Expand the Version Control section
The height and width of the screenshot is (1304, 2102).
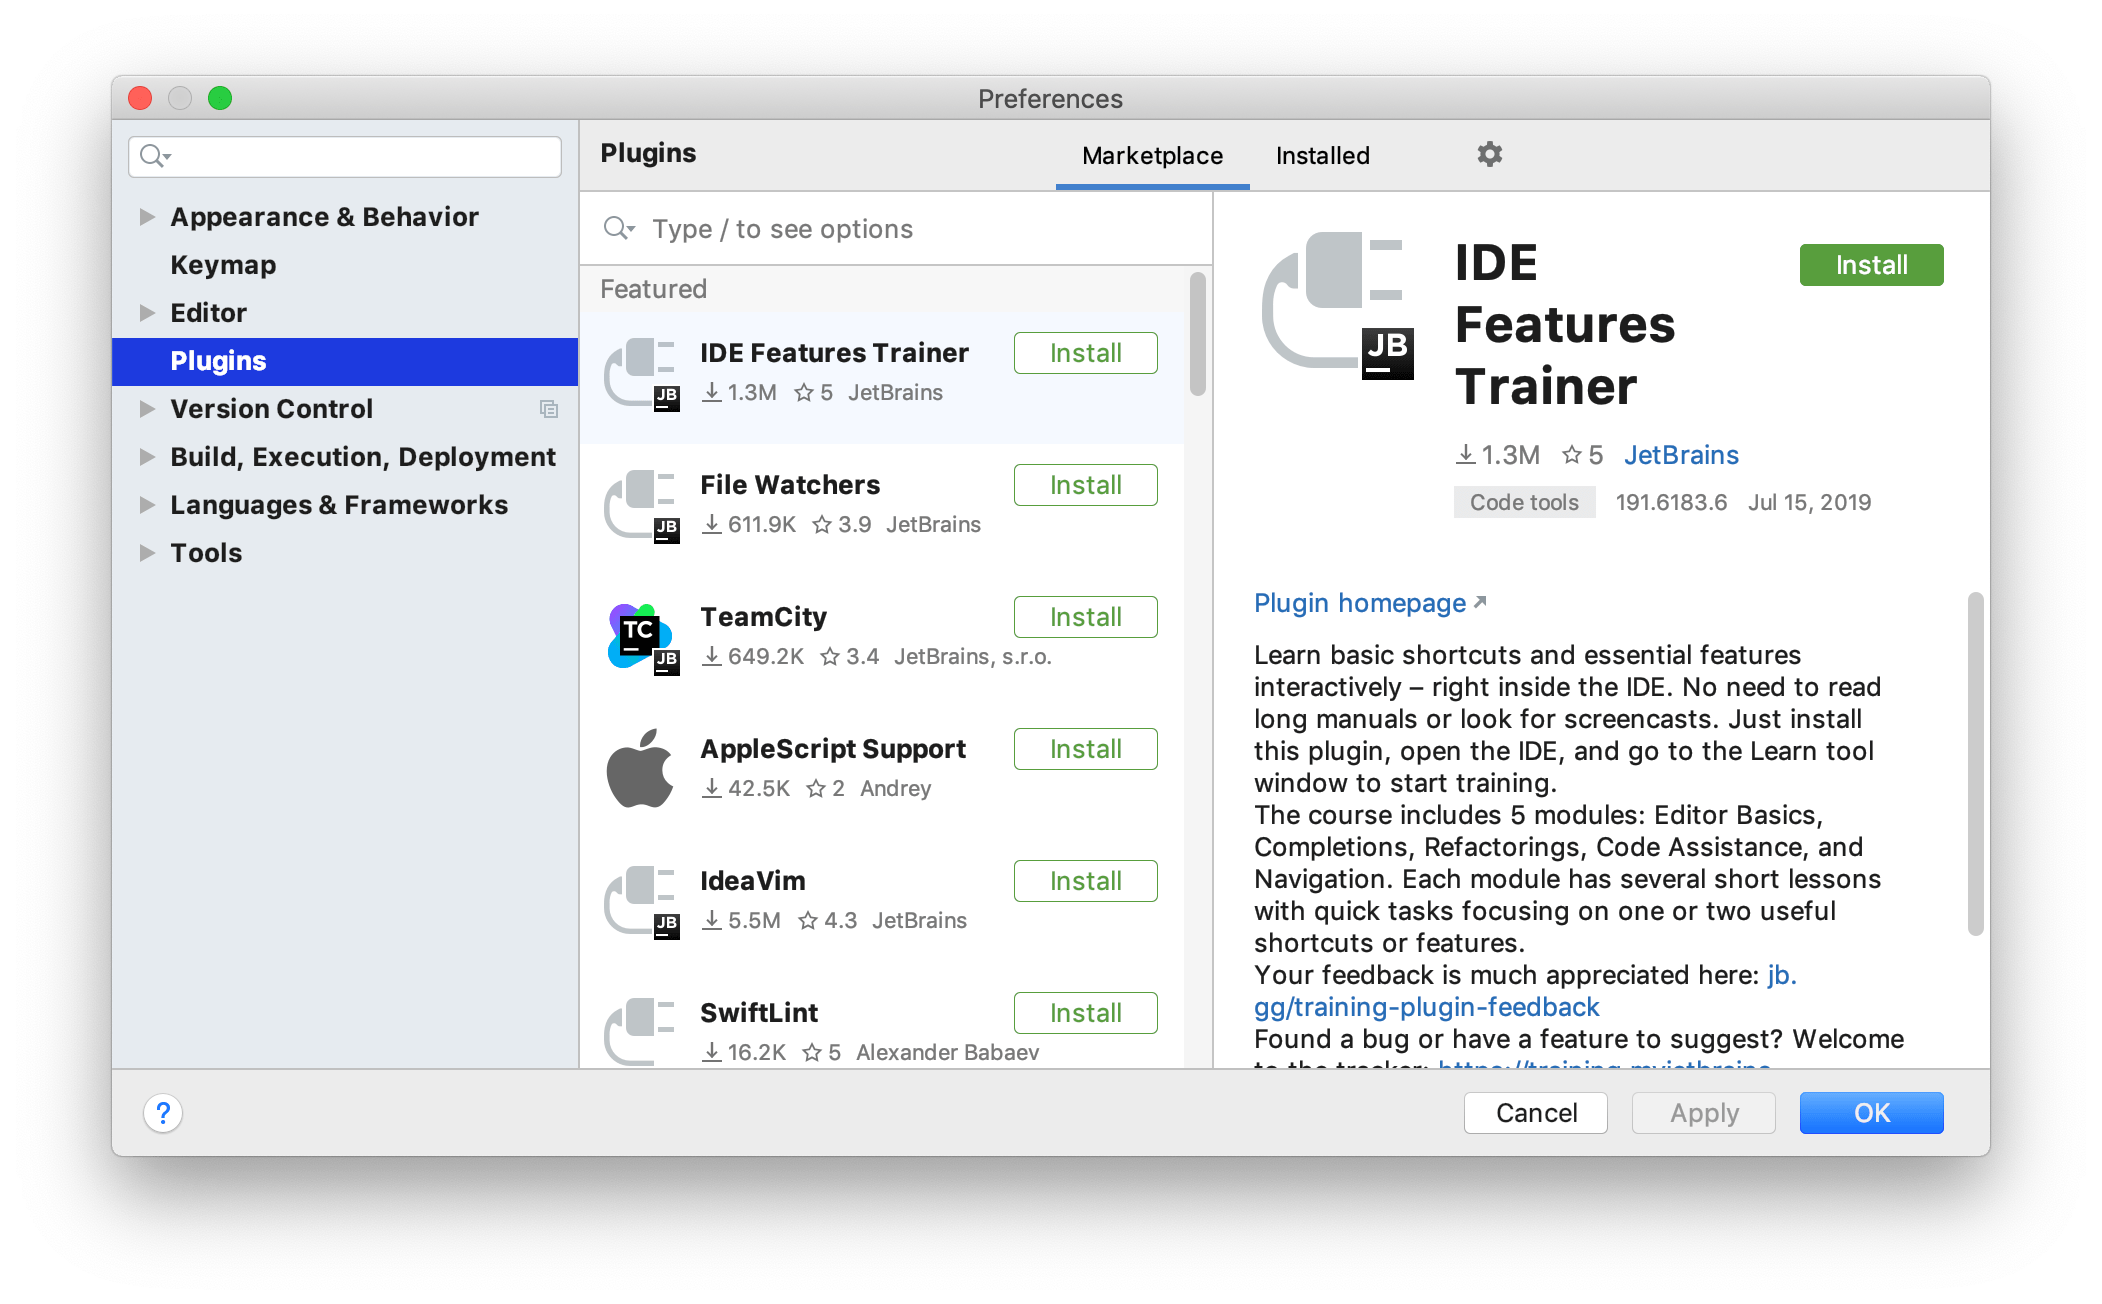(x=147, y=409)
